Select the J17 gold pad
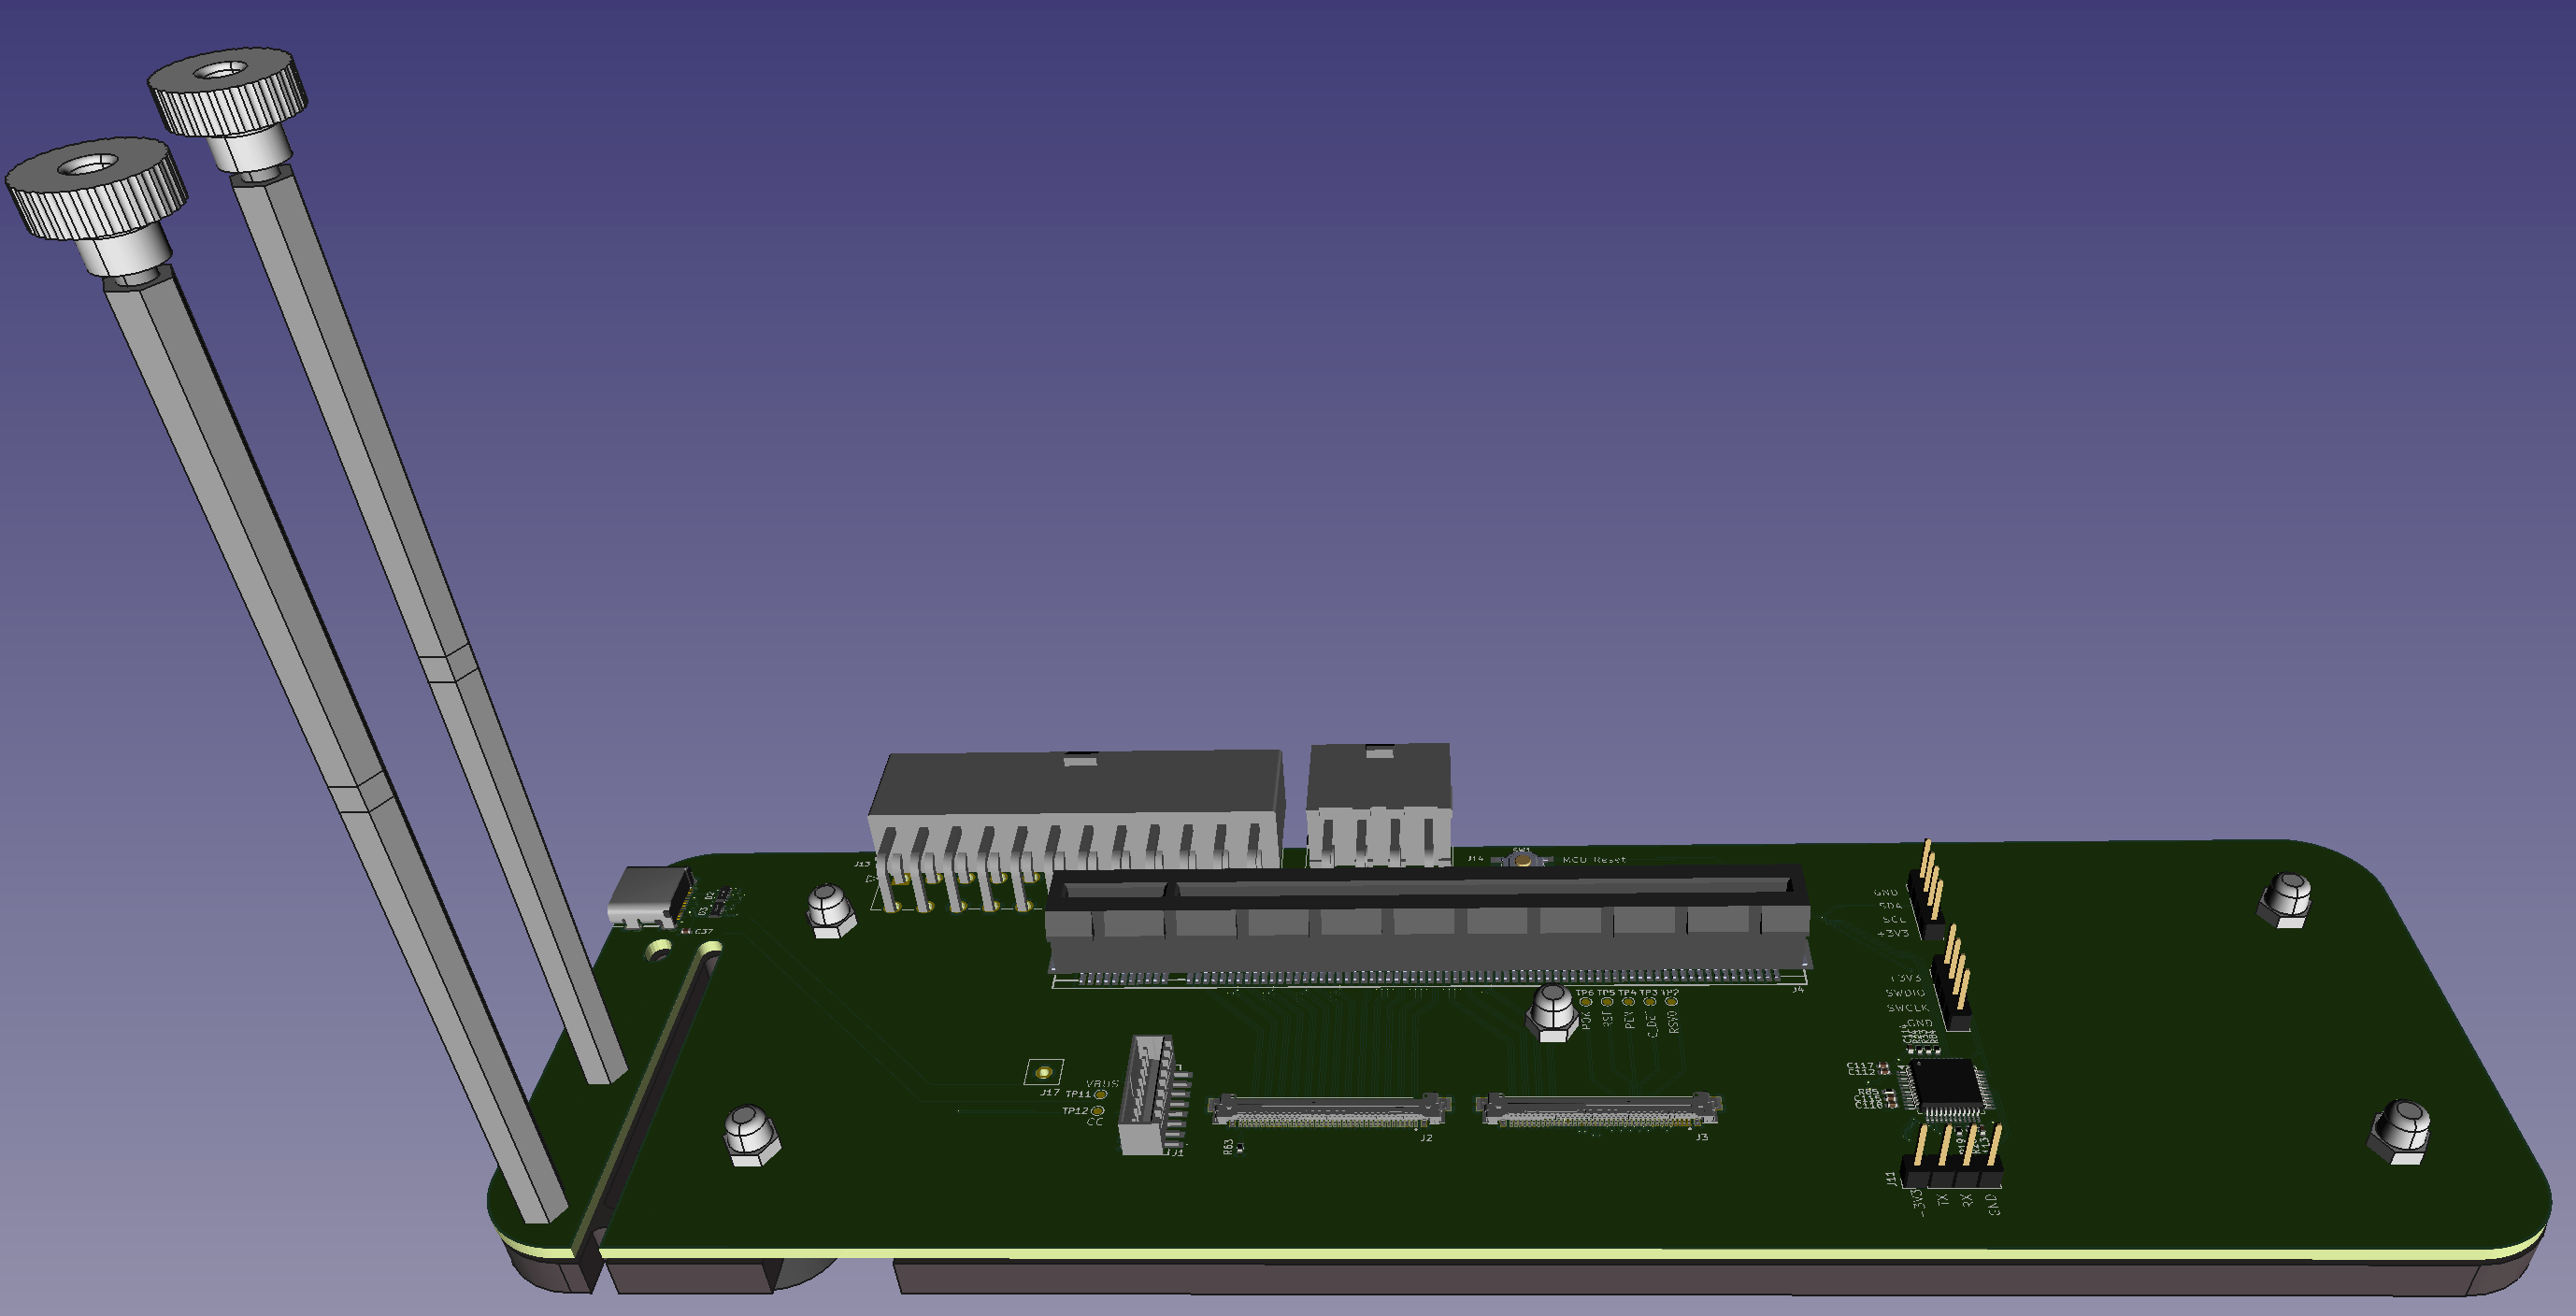2576x1316 pixels. [1044, 1072]
